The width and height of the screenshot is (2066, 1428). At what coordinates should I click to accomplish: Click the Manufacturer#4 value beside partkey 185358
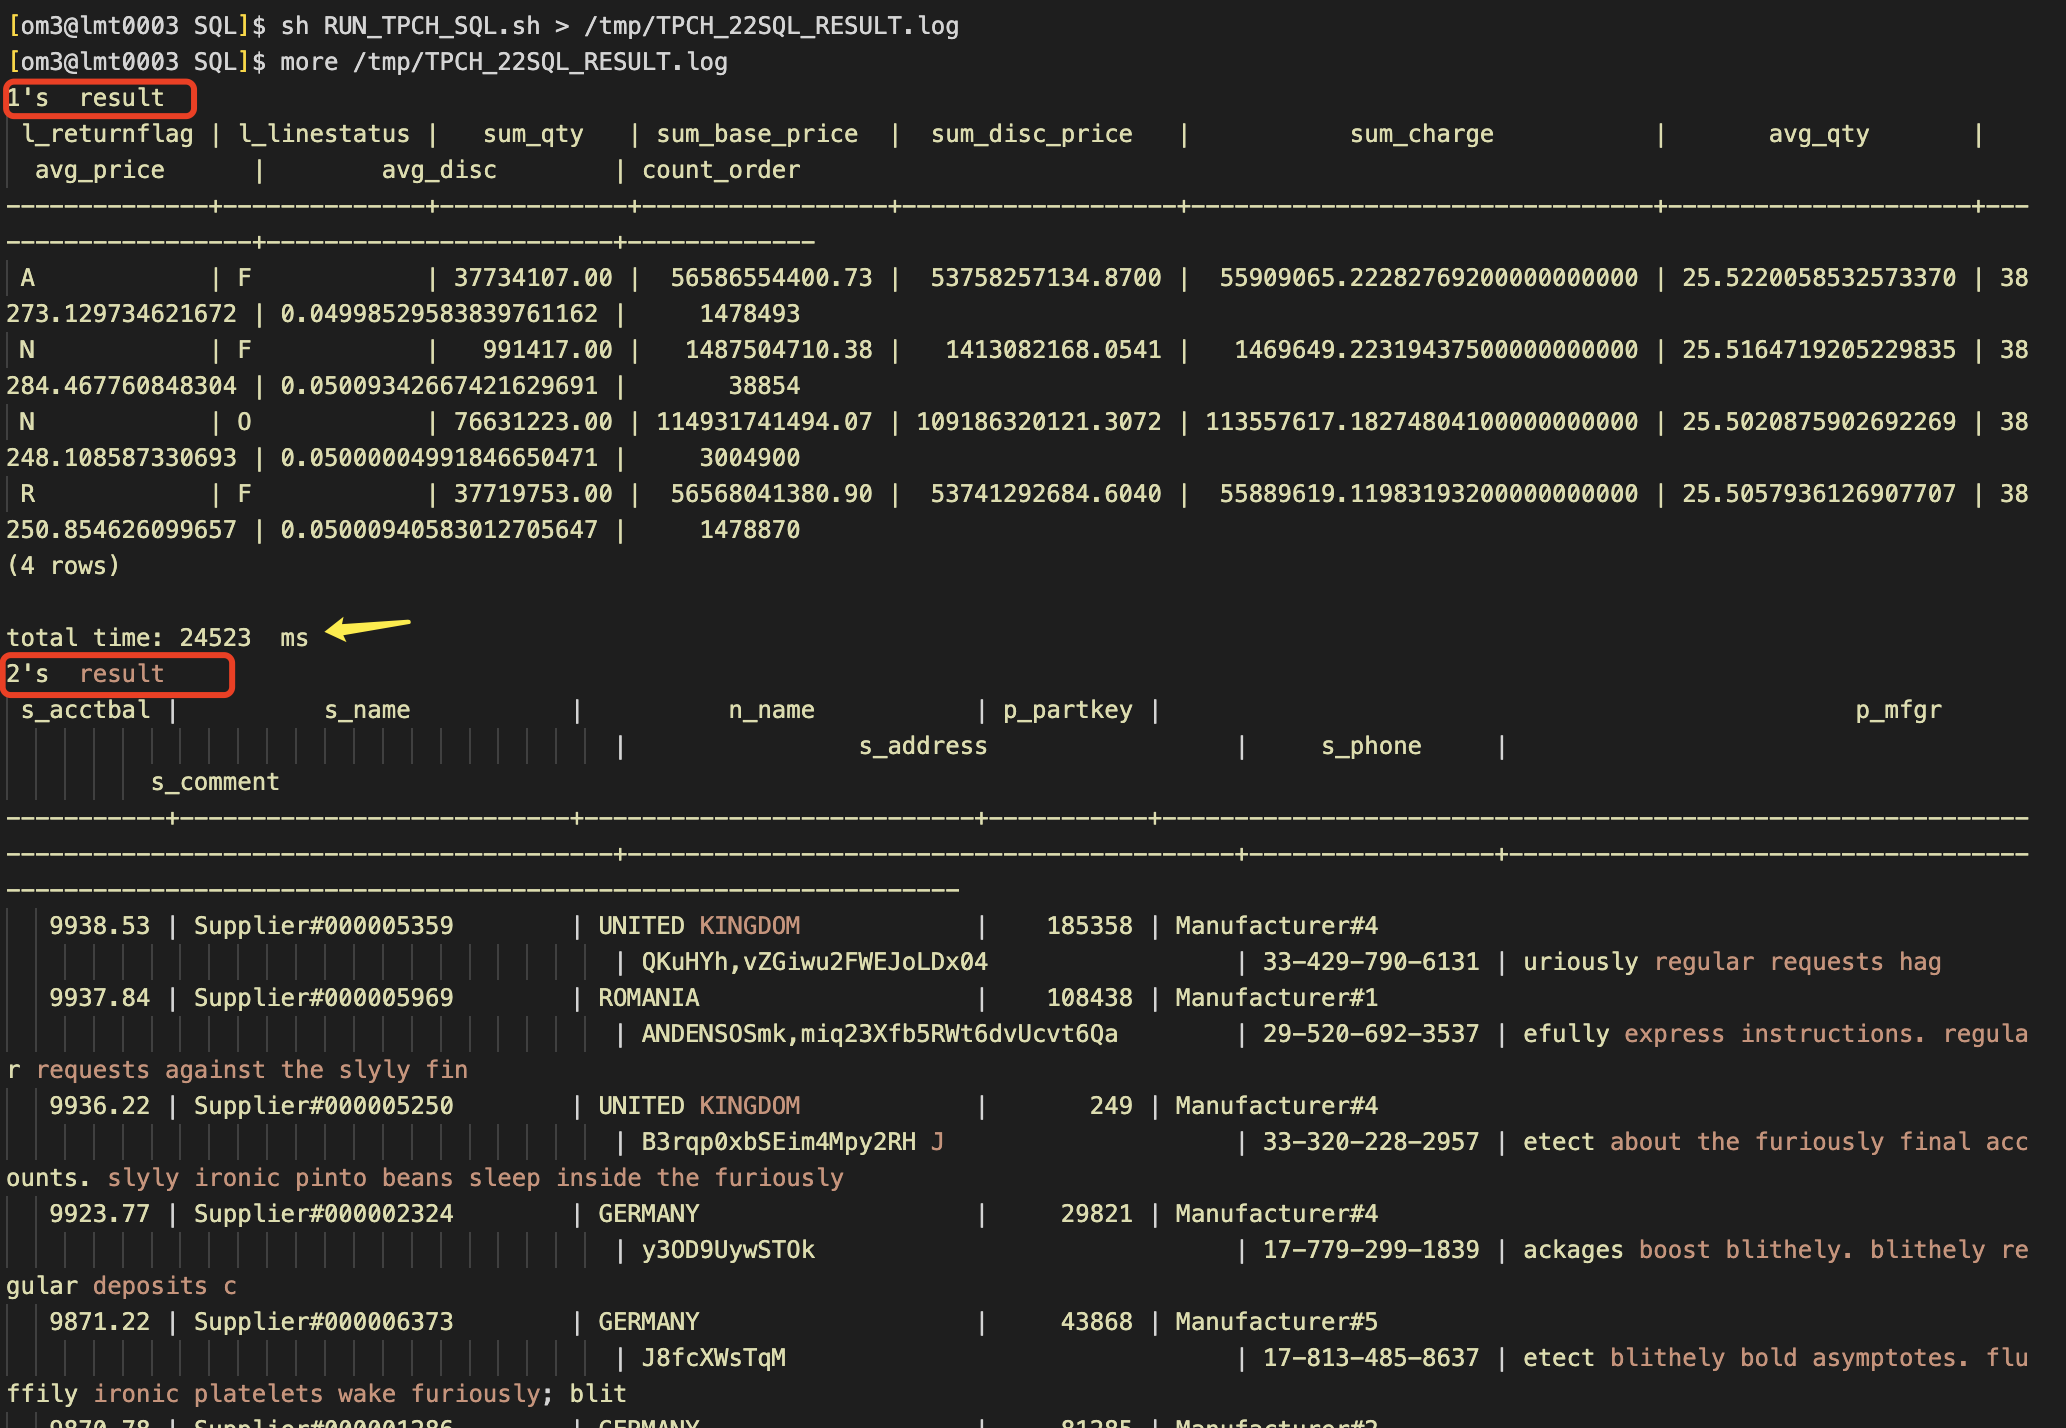(x=1277, y=925)
